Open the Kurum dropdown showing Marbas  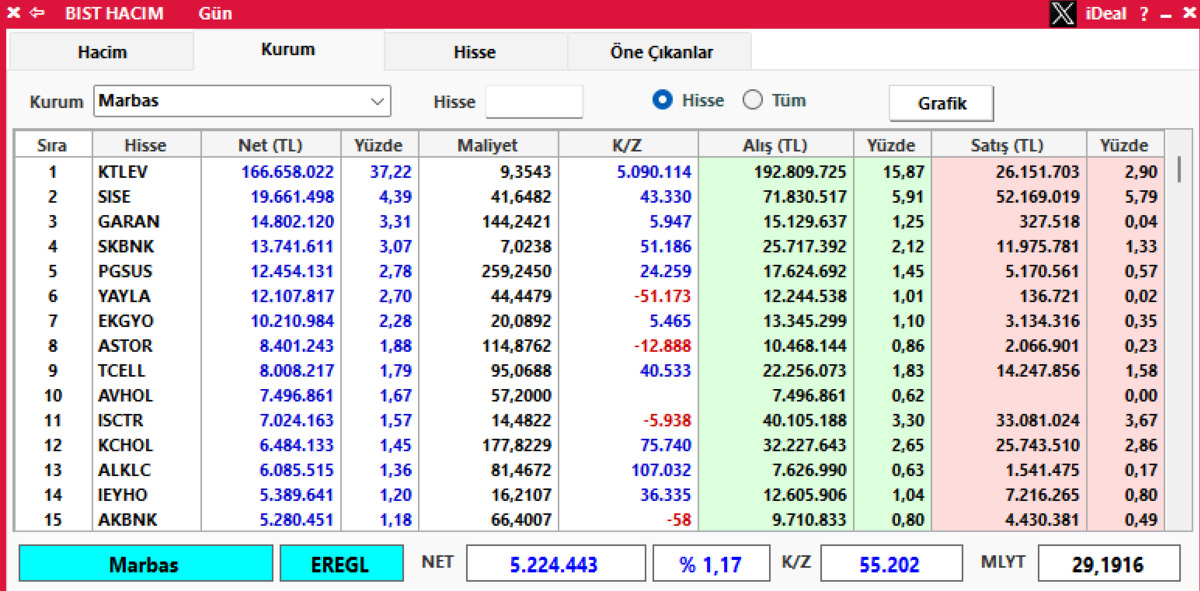click(242, 101)
